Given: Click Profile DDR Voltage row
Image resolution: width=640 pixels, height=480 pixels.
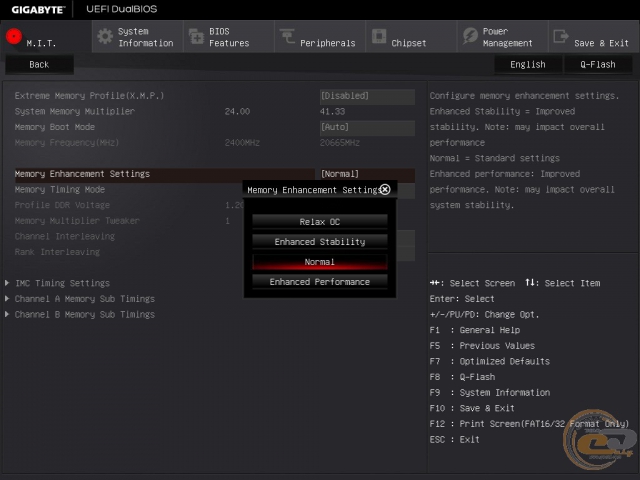Looking at the screenshot, I should (x=62, y=205).
